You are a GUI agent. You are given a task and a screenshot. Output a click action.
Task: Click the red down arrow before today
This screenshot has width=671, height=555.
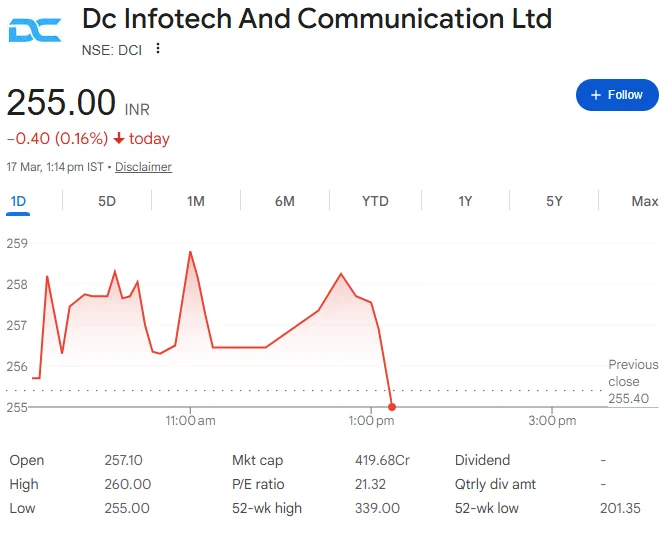click(x=119, y=138)
